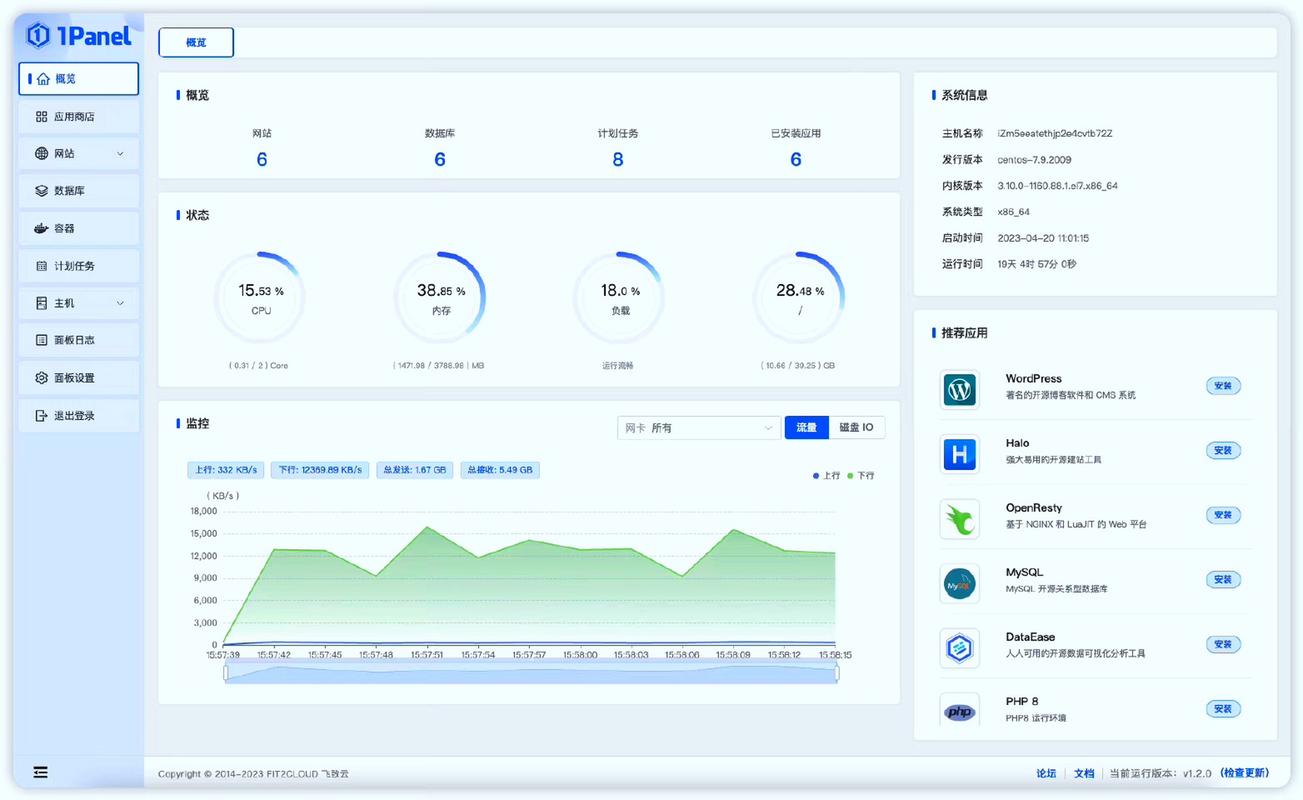Switch to the 概览 tab at top
1303x800 pixels.
click(196, 42)
